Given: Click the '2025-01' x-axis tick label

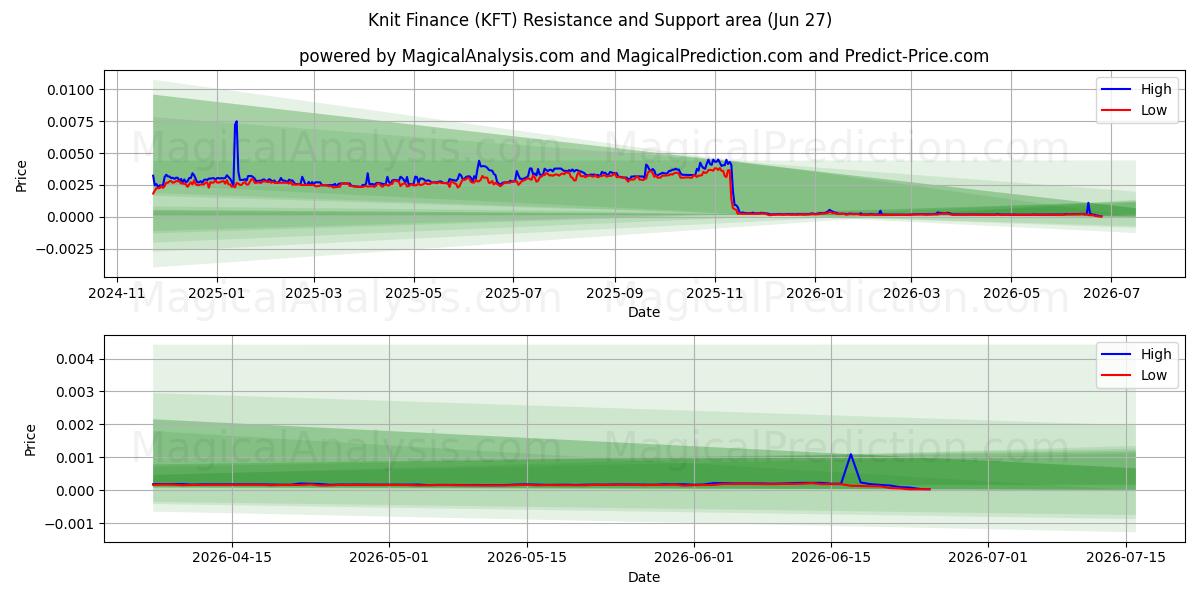Looking at the screenshot, I should pos(216,293).
